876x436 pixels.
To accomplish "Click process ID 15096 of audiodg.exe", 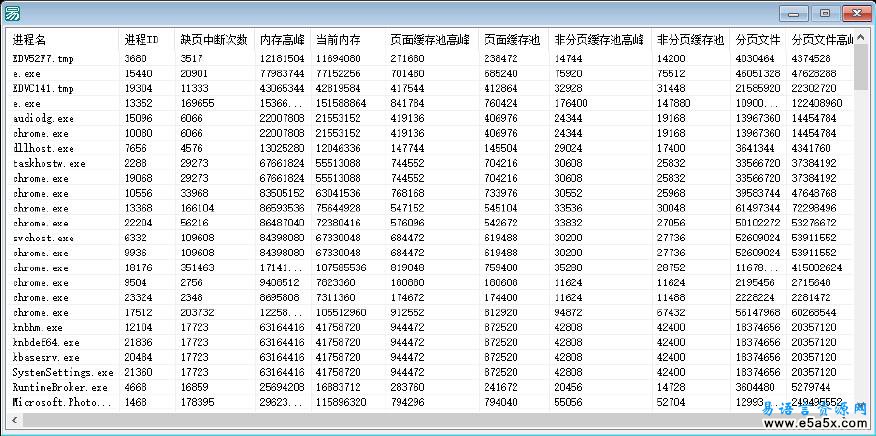I will coord(139,119).
